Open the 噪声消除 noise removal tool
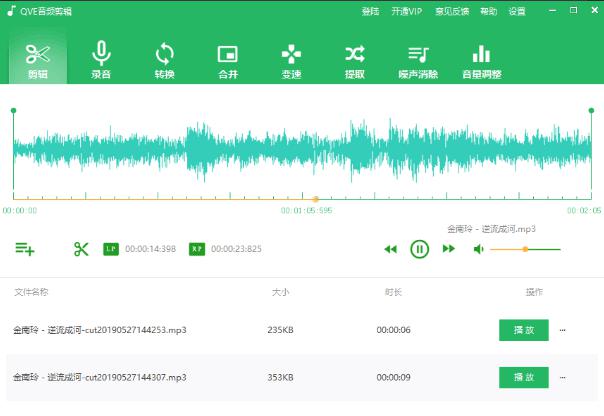The image size is (604, 416). click(x=418, y=60)
